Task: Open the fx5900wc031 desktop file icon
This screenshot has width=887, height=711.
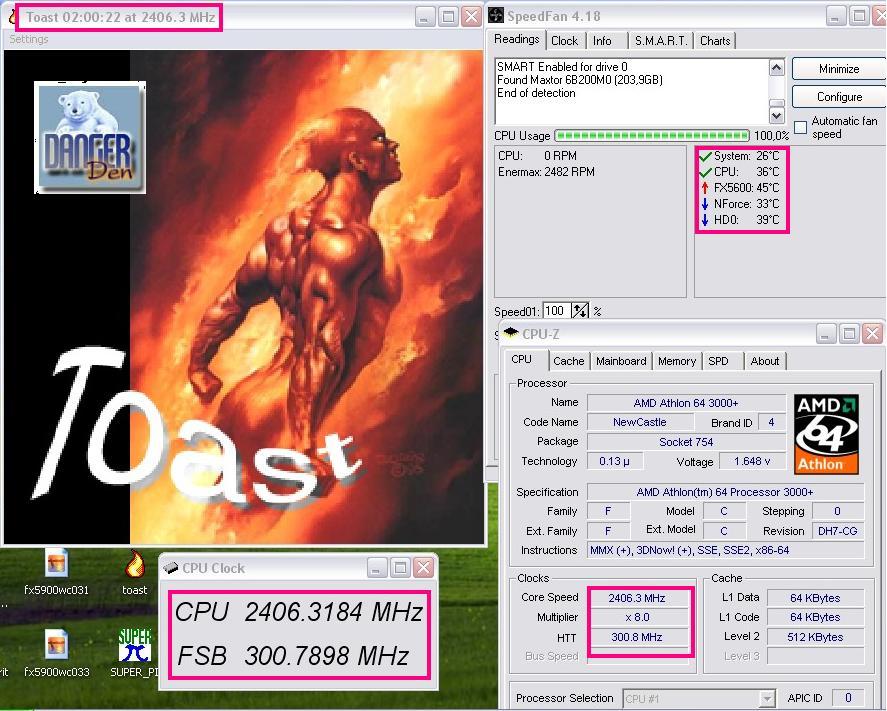Action: click(x=56, y=572)
